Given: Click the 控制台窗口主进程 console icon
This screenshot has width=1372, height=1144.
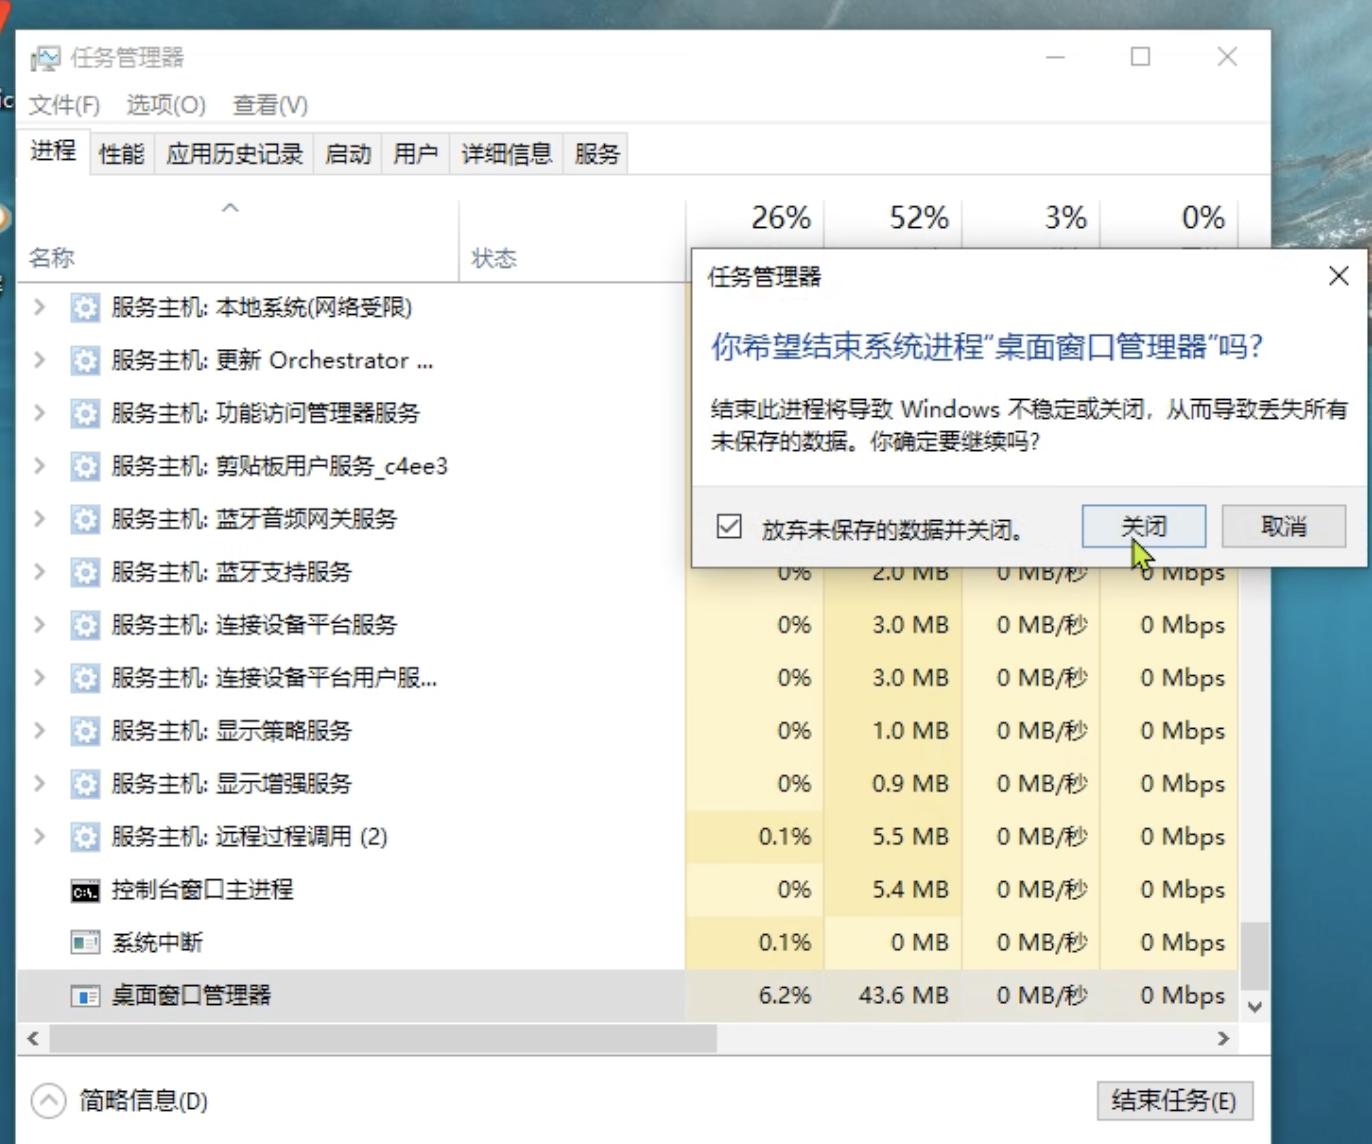Looking at the screenshot, I should [86, 889].
